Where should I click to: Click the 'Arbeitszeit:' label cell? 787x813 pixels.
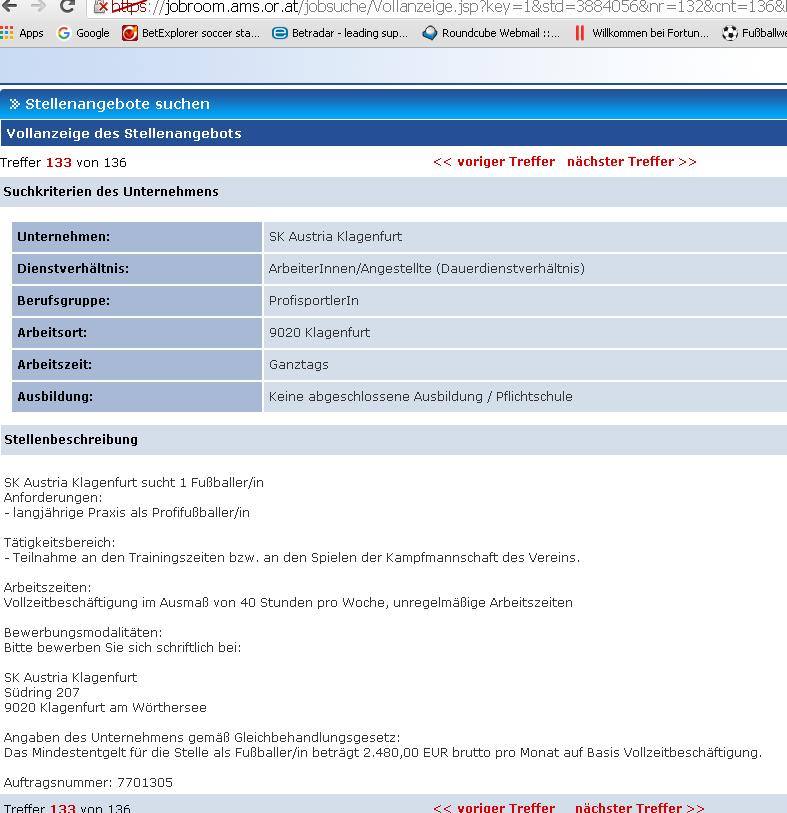[x=137, y=365]
